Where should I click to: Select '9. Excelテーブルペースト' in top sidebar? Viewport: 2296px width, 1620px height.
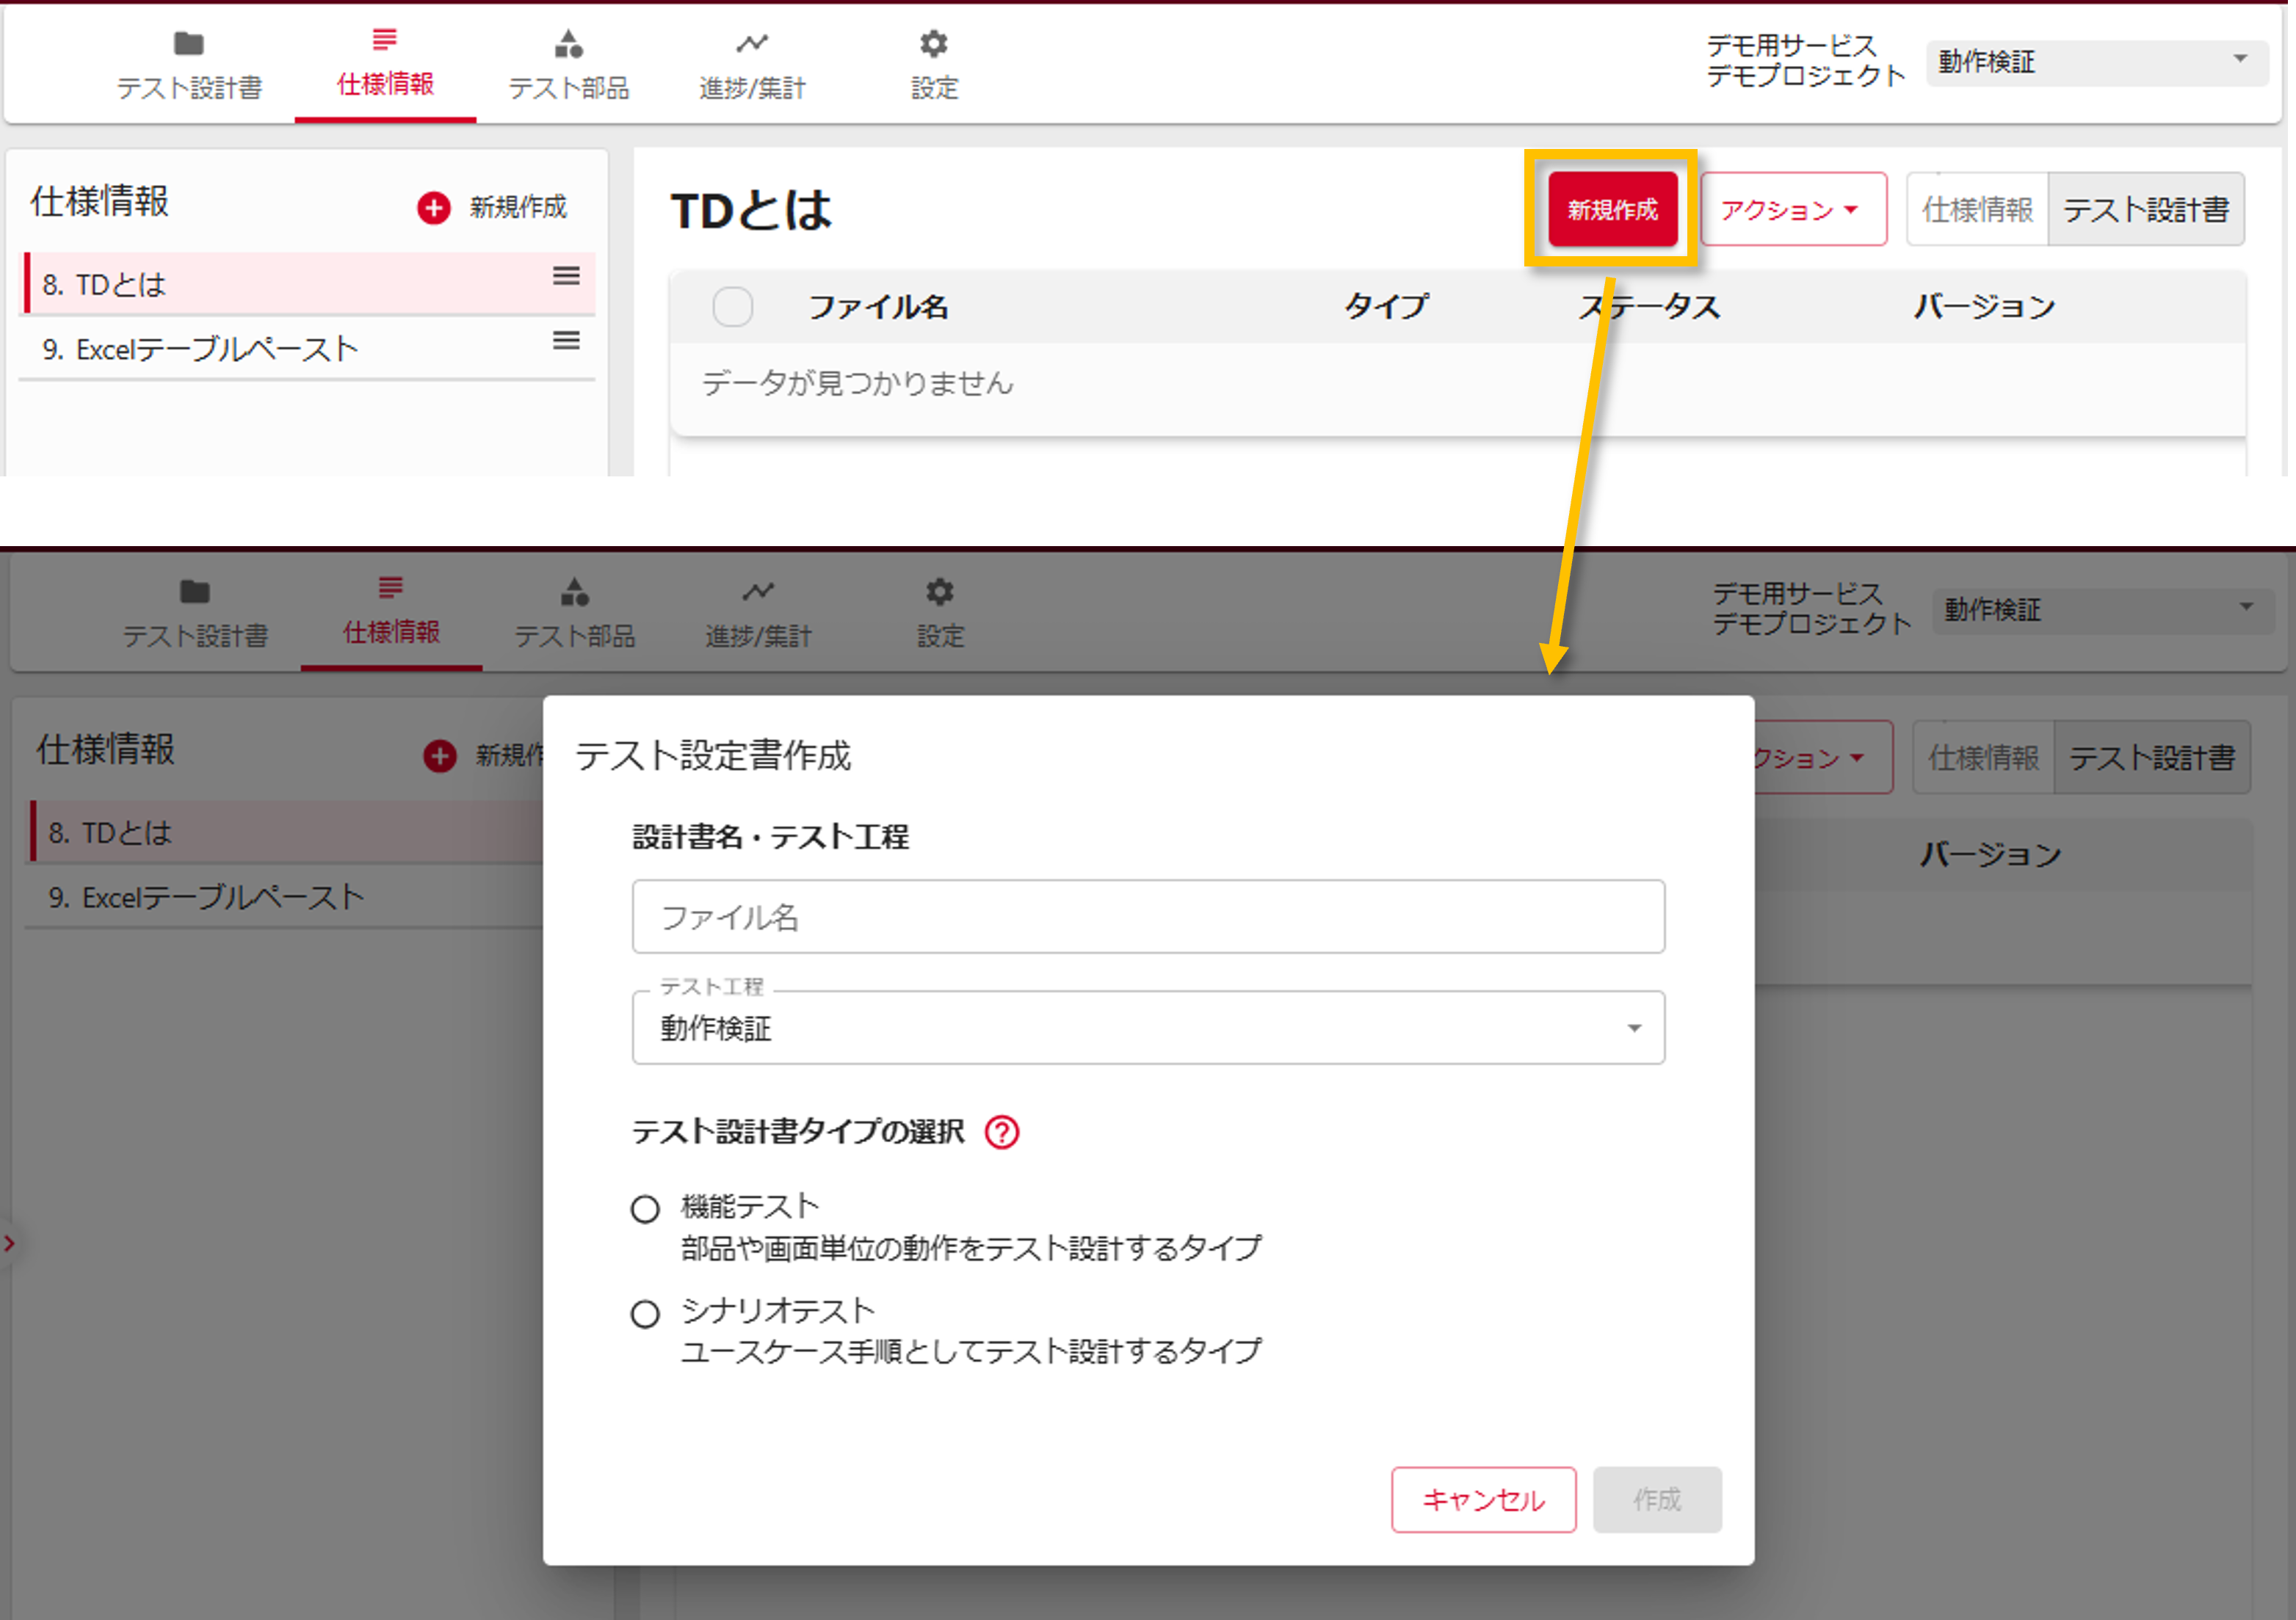pyautogui.click(x=308, y=348)
